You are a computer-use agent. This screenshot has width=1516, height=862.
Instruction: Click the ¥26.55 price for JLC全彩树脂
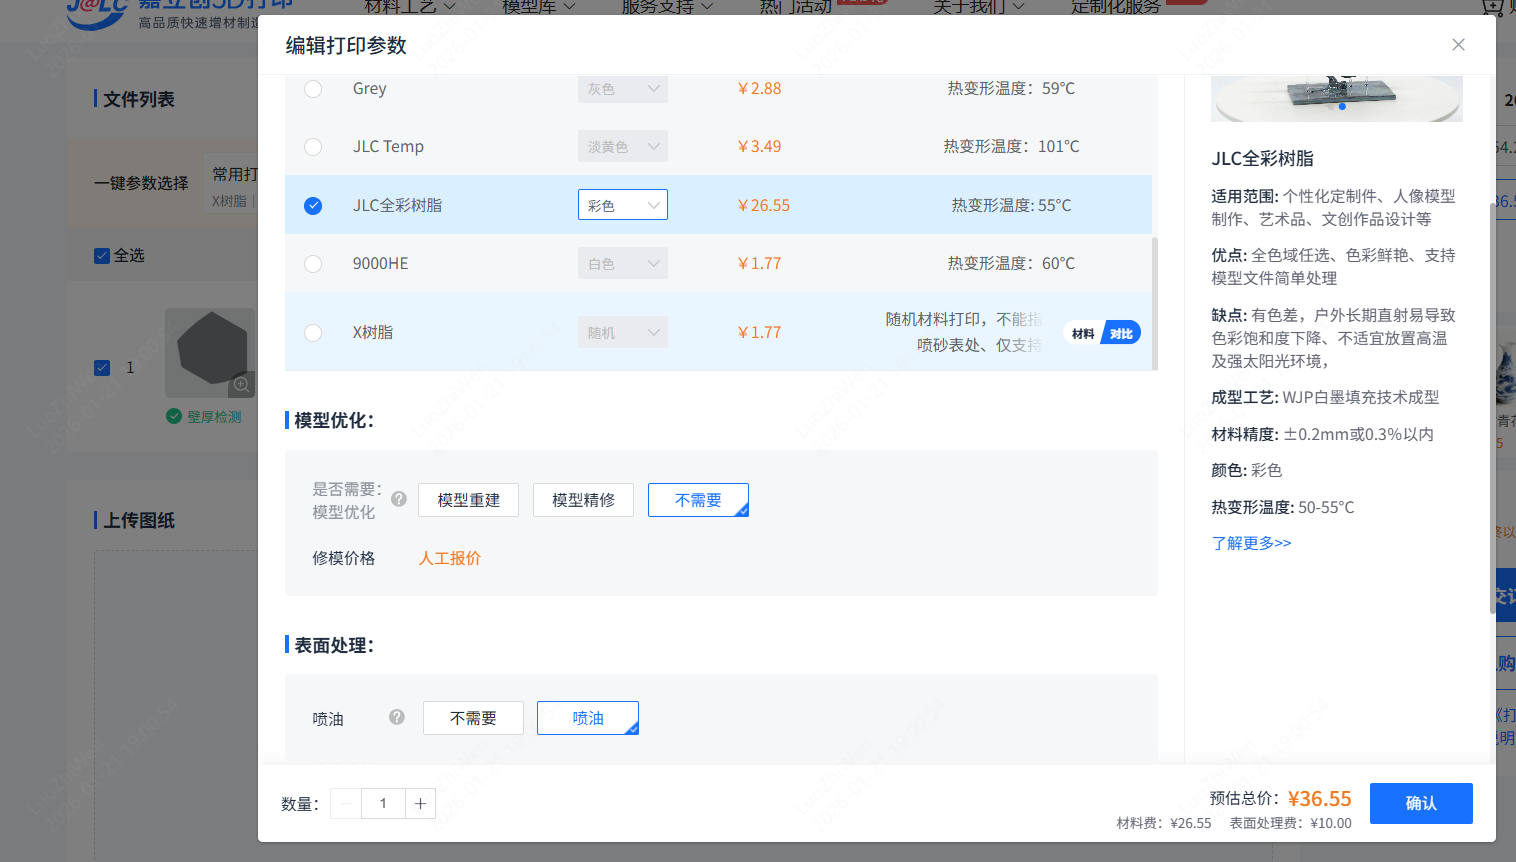pyautogui.click(x=764, y=205)
